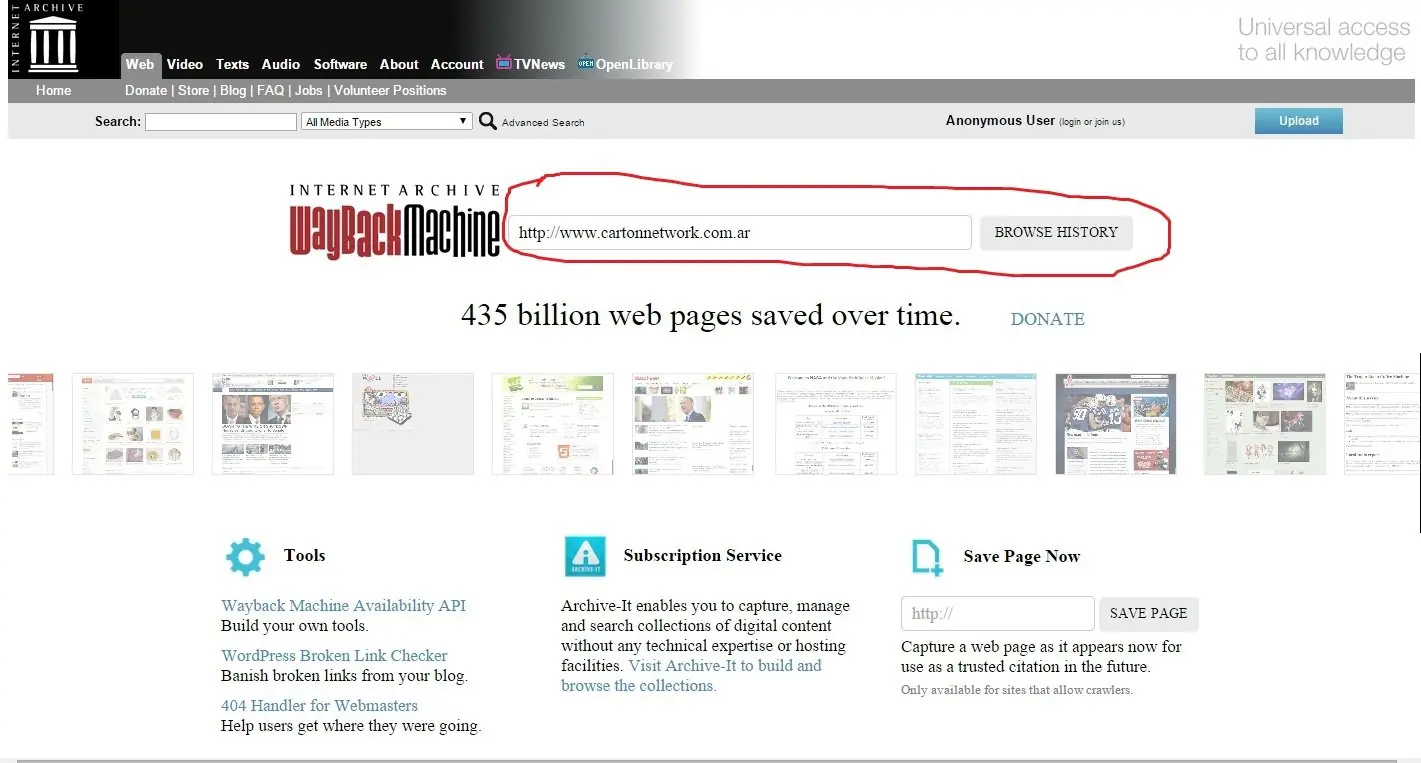Viewport: 1421px width, 763px height.
Task: Click the BROWSE HISTORY button
Action: pos(1056,232)
